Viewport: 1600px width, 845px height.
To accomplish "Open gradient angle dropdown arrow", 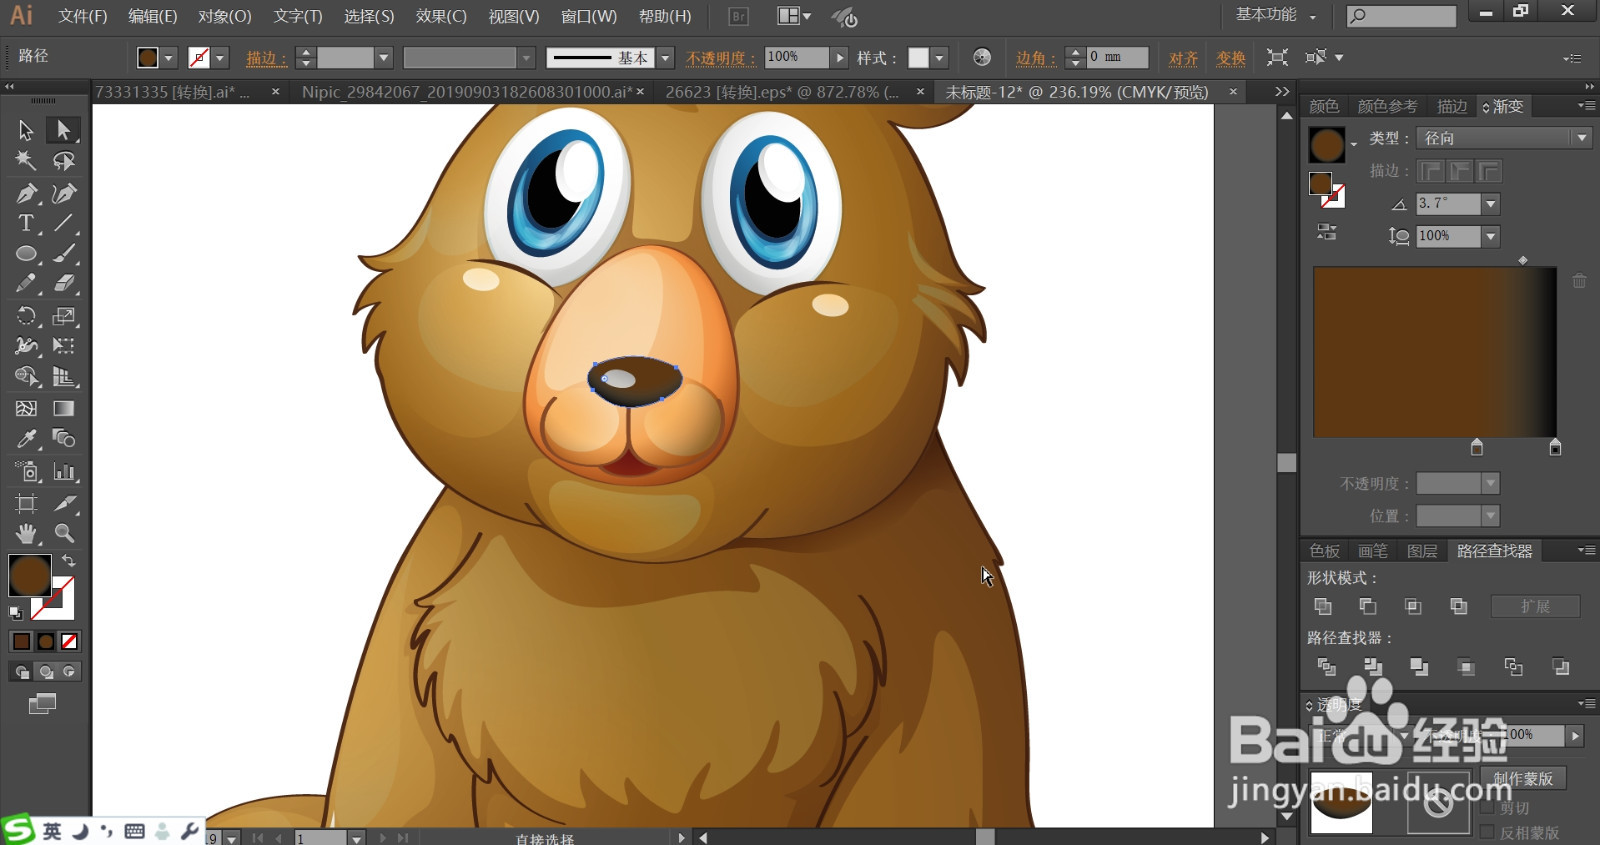I will (x=1490, y=204).
